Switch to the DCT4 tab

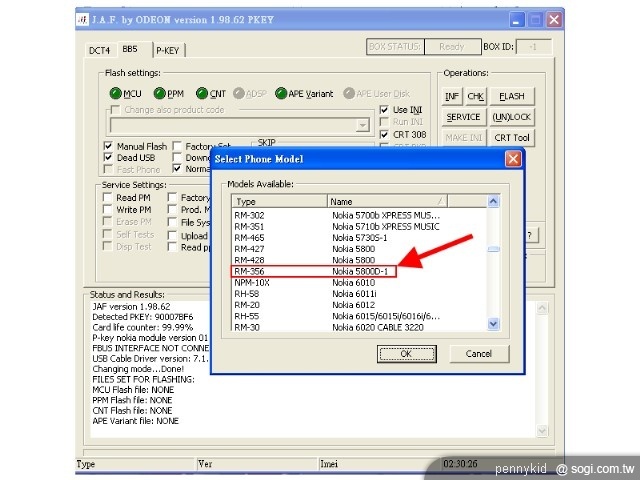coord(100,51)
